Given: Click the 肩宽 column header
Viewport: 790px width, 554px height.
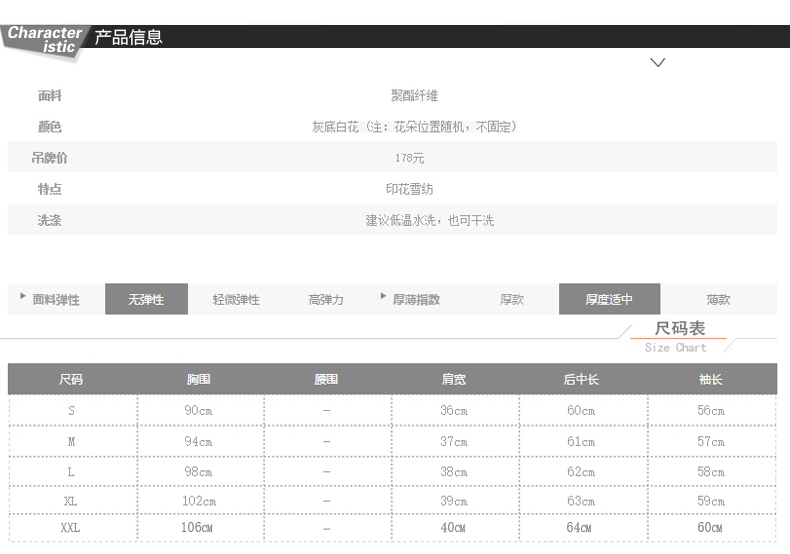Looking at the screenshot, I should click(454, 379).
